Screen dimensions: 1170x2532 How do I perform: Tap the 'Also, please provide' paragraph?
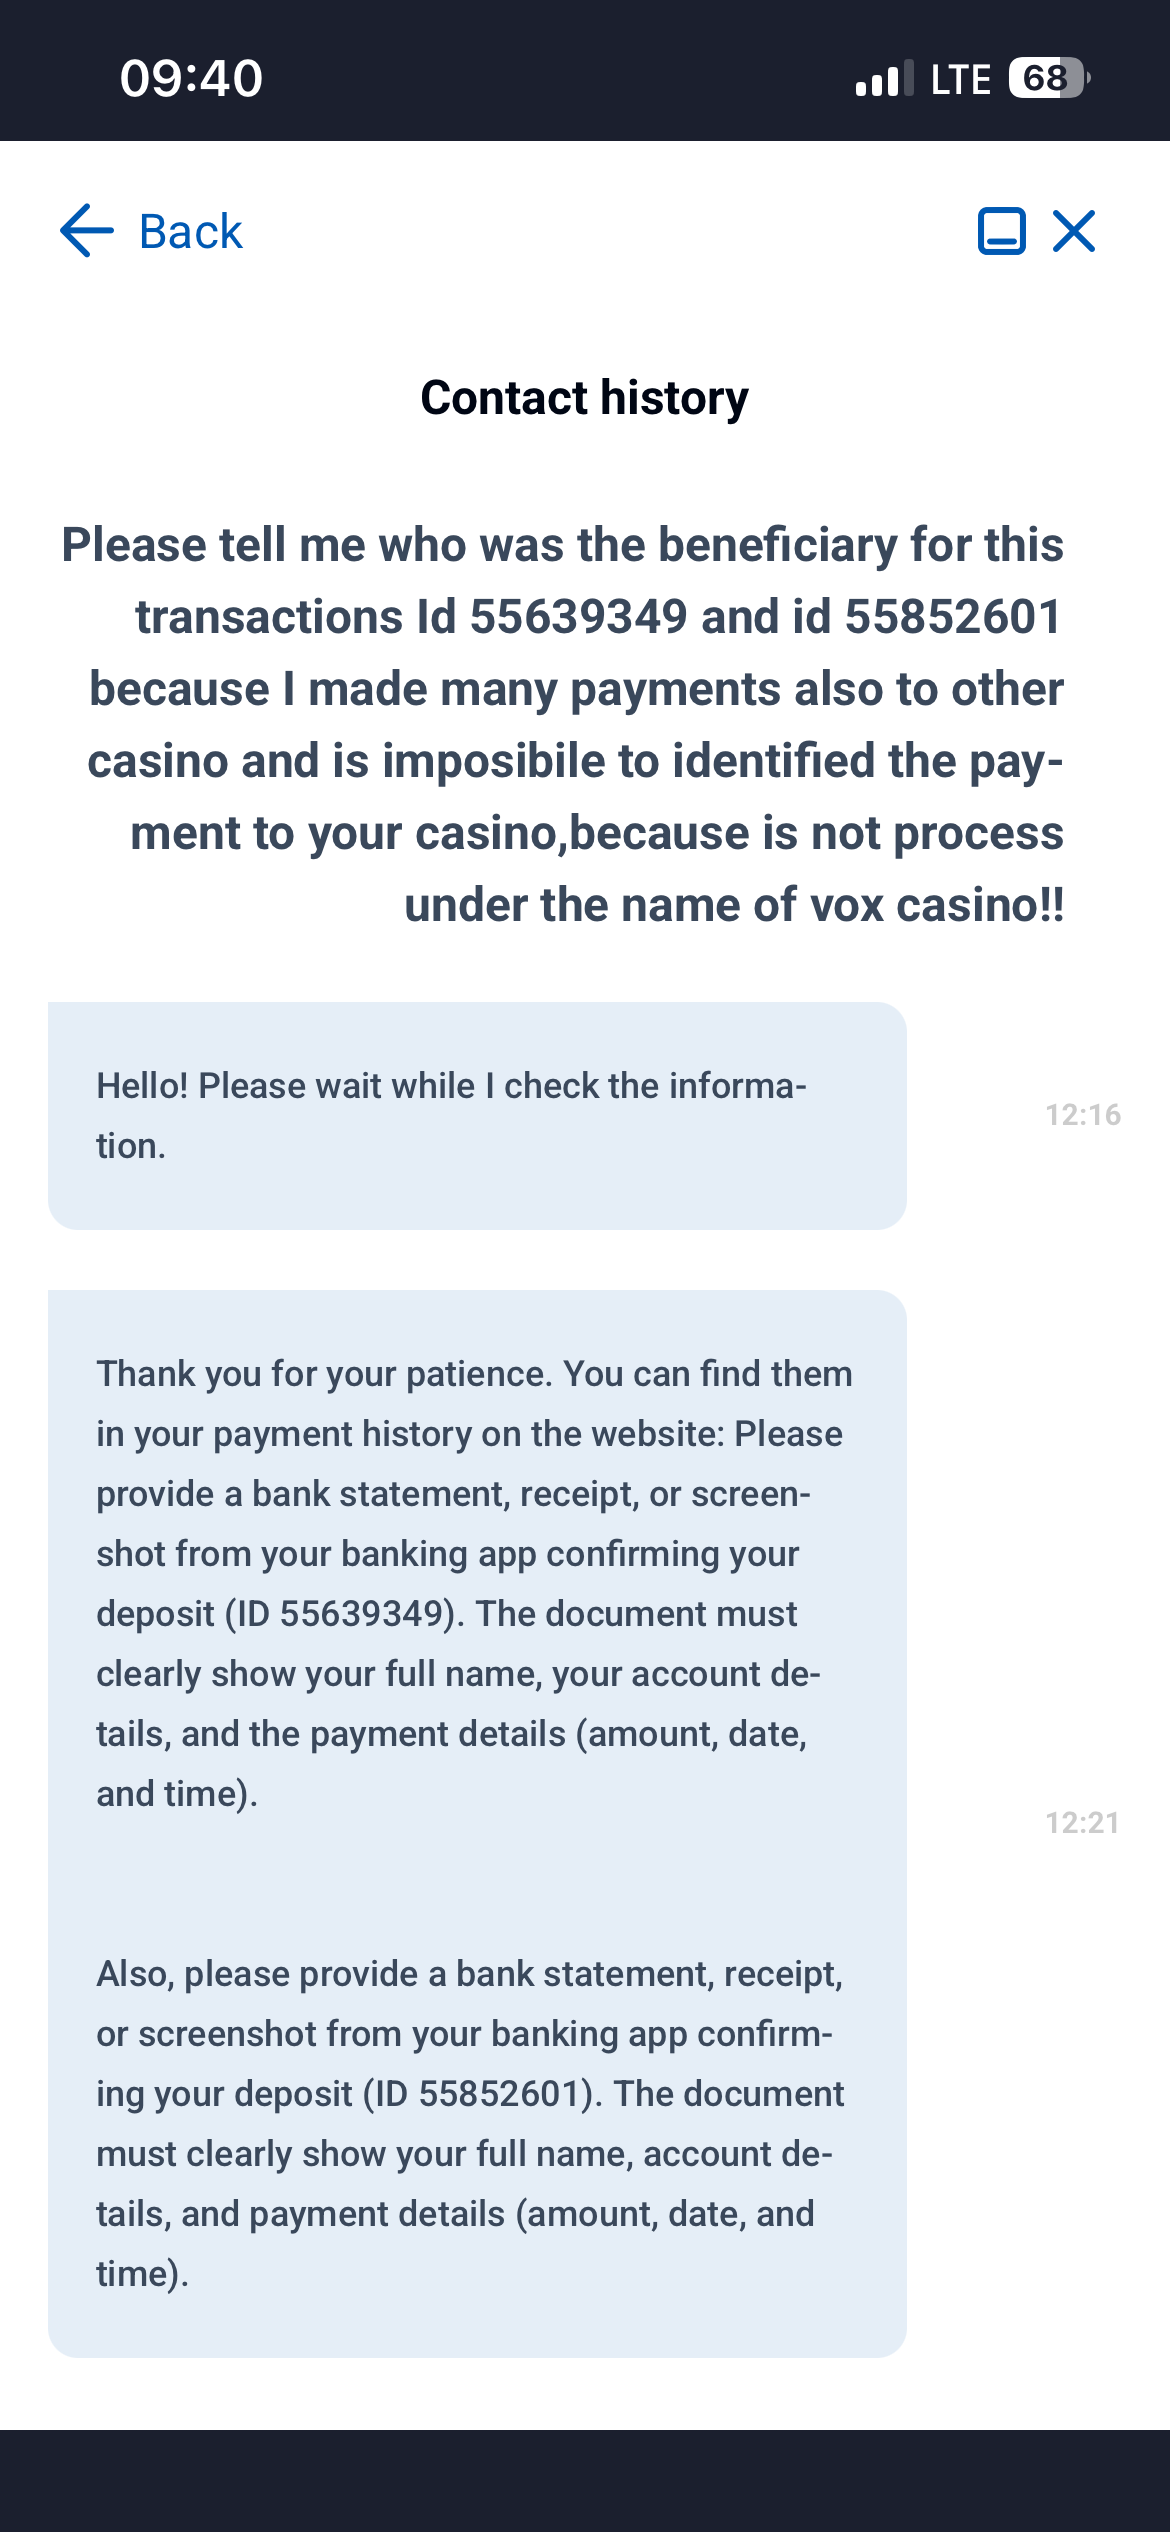(472, 2123)
